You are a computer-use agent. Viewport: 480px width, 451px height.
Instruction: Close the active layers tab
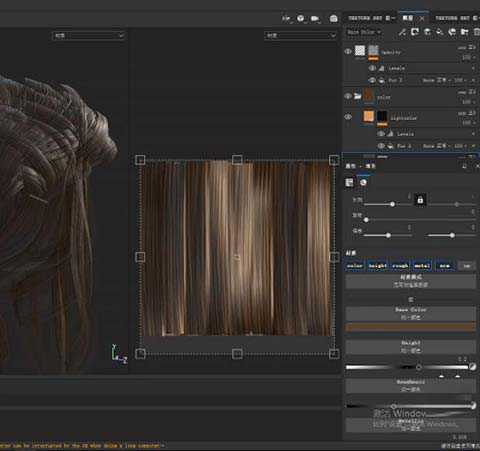(x=422, y=18)
